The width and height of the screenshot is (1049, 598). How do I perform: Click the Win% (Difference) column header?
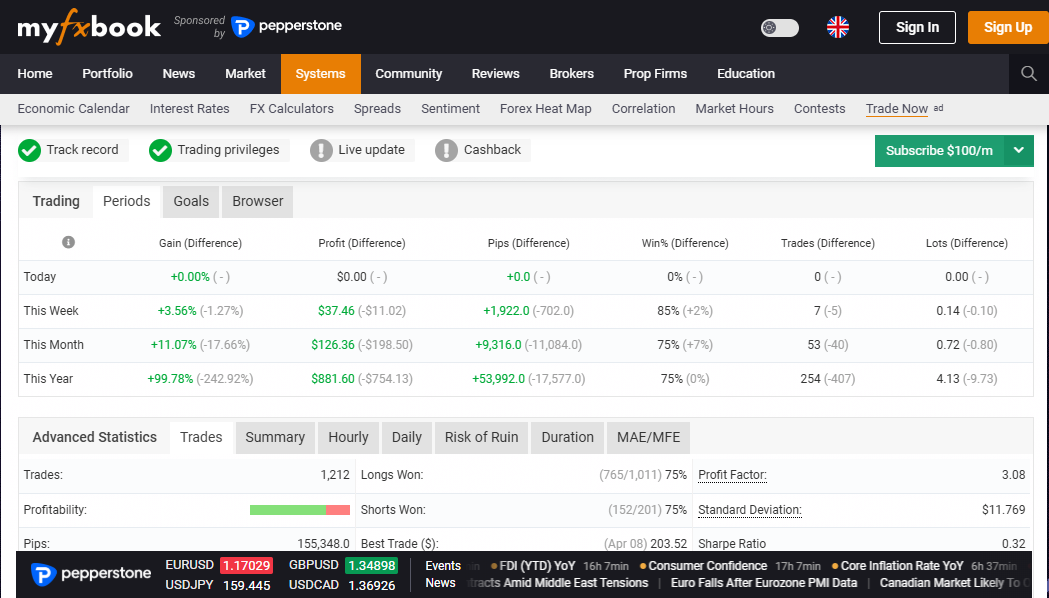click(685, 243)
